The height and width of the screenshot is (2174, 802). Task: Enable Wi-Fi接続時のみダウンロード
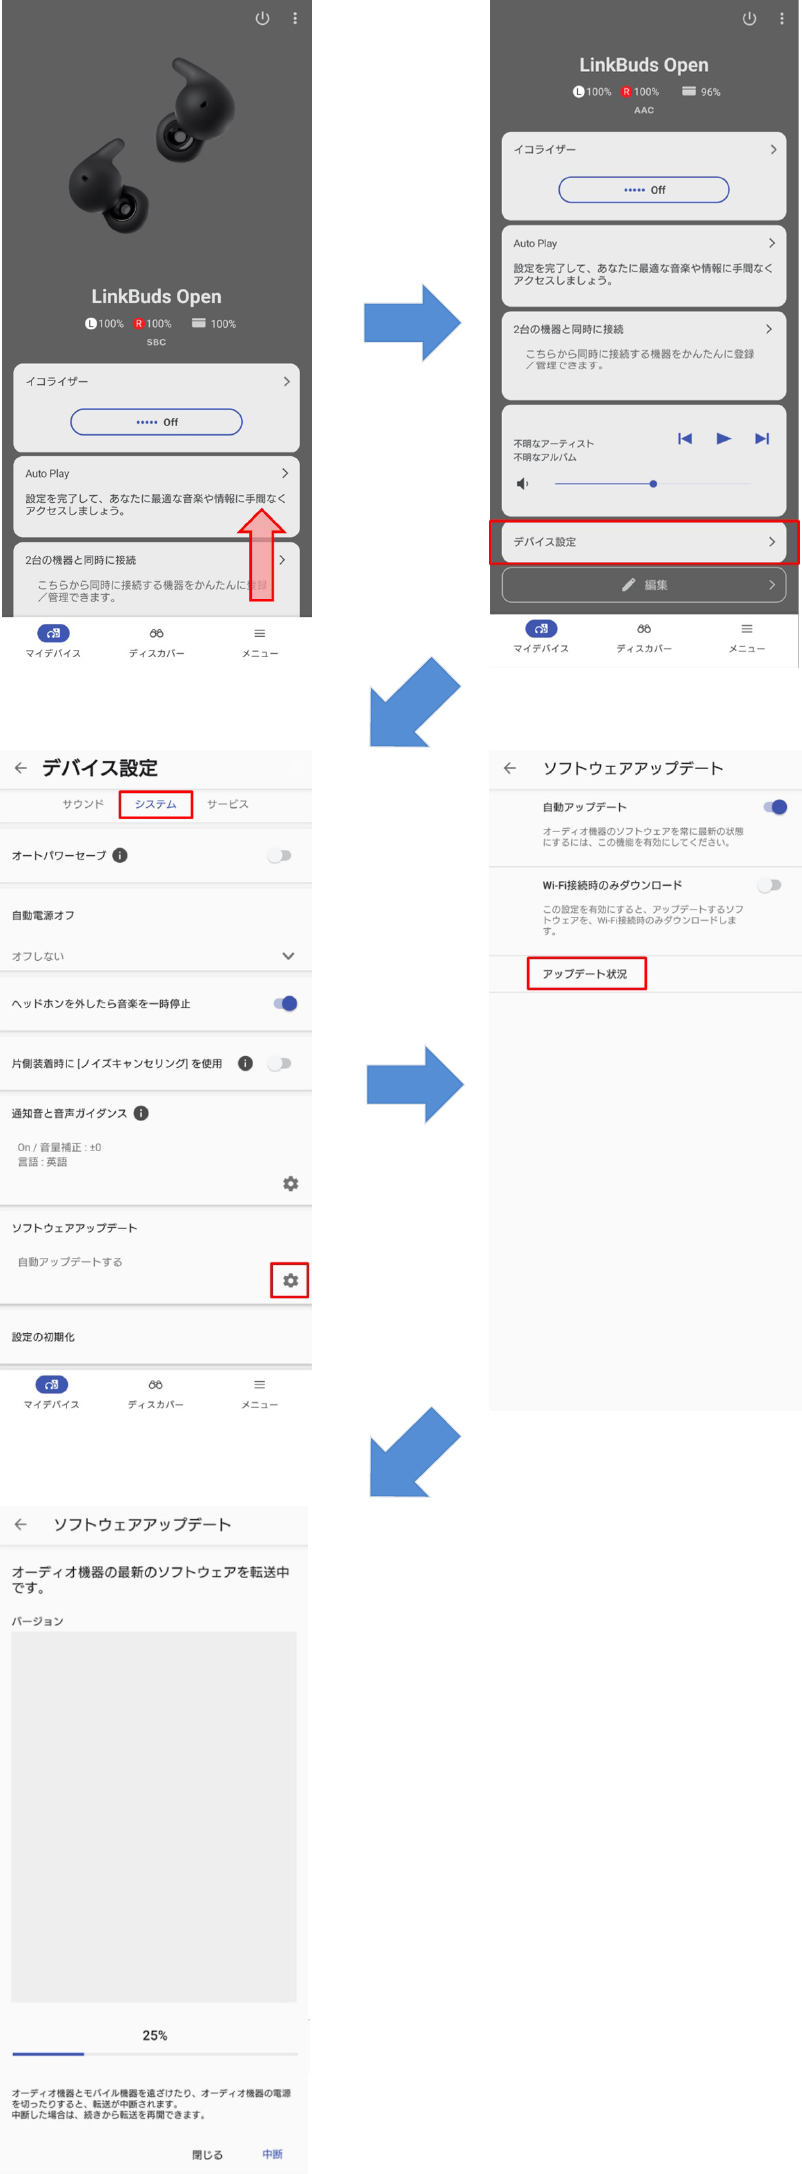point(769,885)
